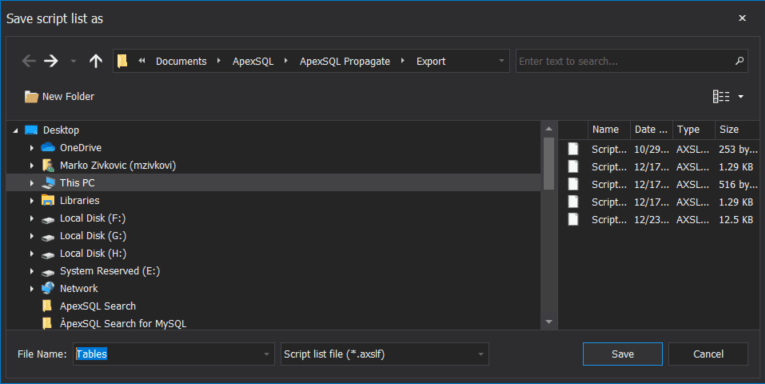Click the search text field
Screen dimensions: 765x384
click(624, 61)
